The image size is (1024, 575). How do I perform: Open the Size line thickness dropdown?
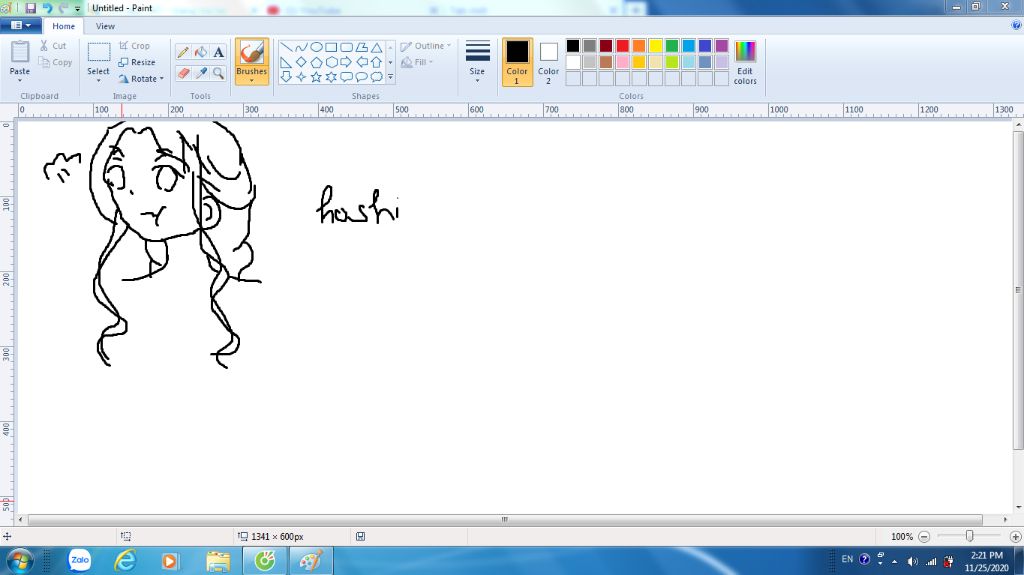(x=477, y=61)
